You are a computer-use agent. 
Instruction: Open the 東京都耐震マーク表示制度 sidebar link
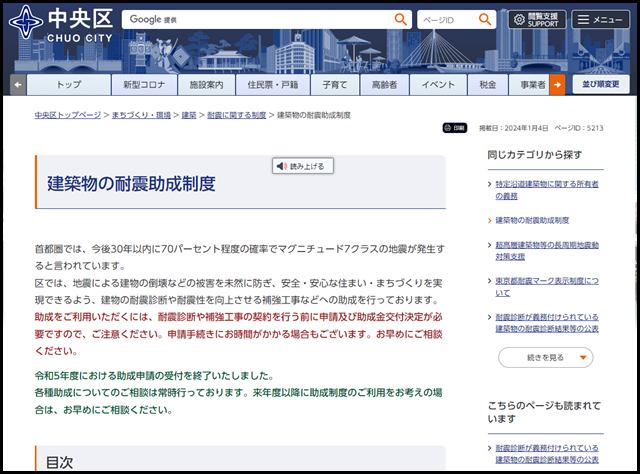(546, 281)
